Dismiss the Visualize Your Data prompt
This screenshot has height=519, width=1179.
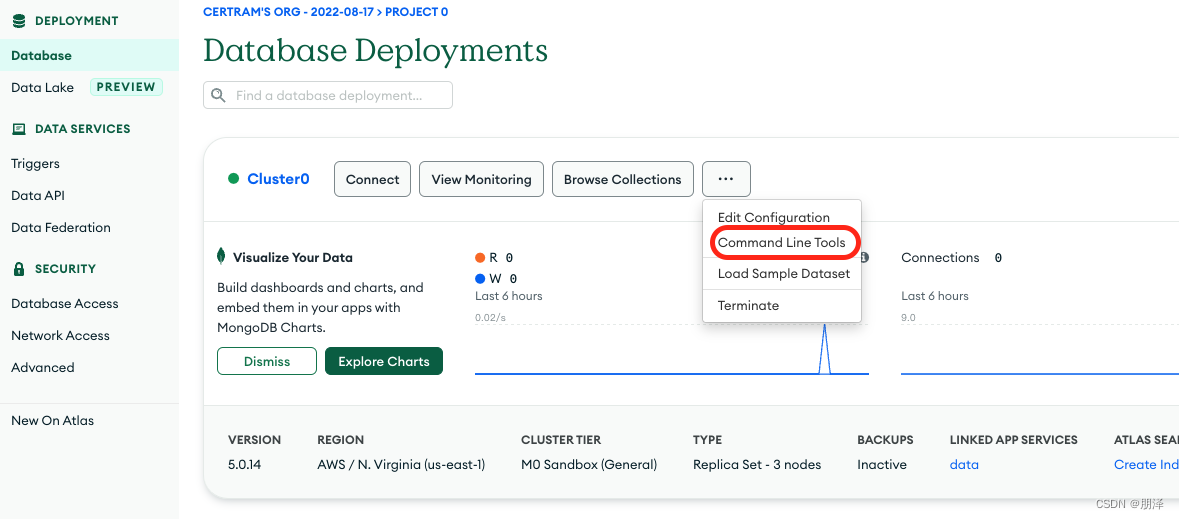[x=267, y=361]
